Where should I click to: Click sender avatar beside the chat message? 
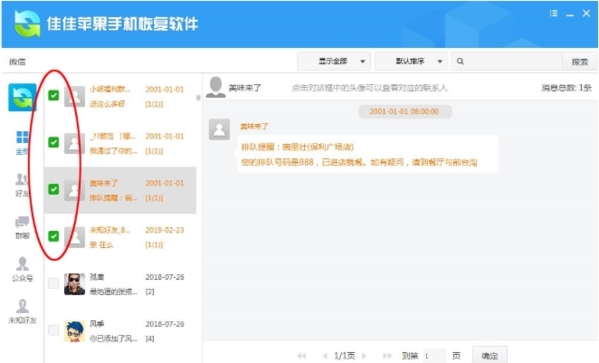pos(219,129)
